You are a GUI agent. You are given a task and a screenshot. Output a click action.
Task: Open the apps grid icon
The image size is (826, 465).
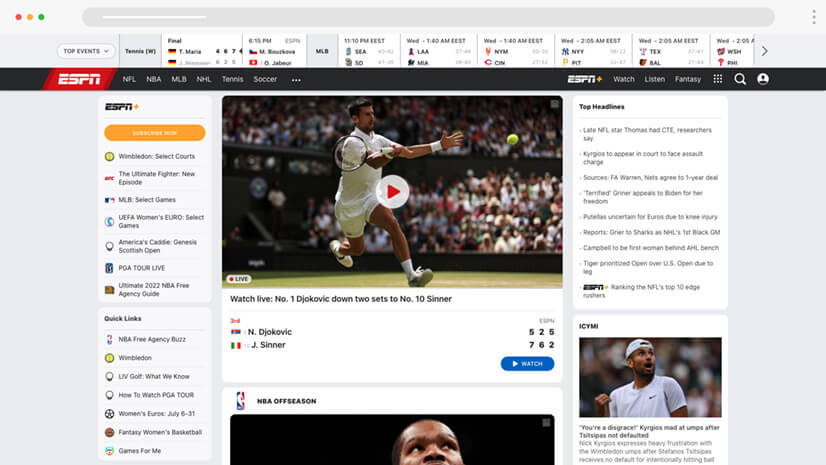click(717, 79)
